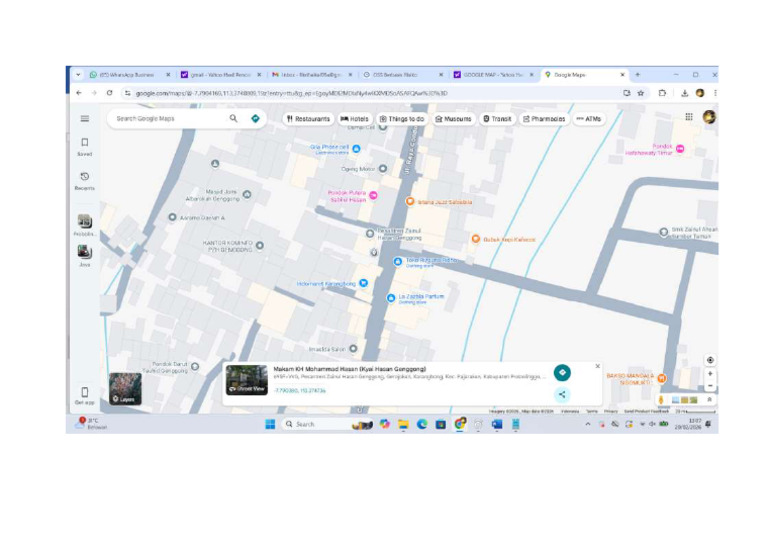The width and height of the screenshot is (768, 543).
Task: Go back in browser history
Action: (79, 93)
